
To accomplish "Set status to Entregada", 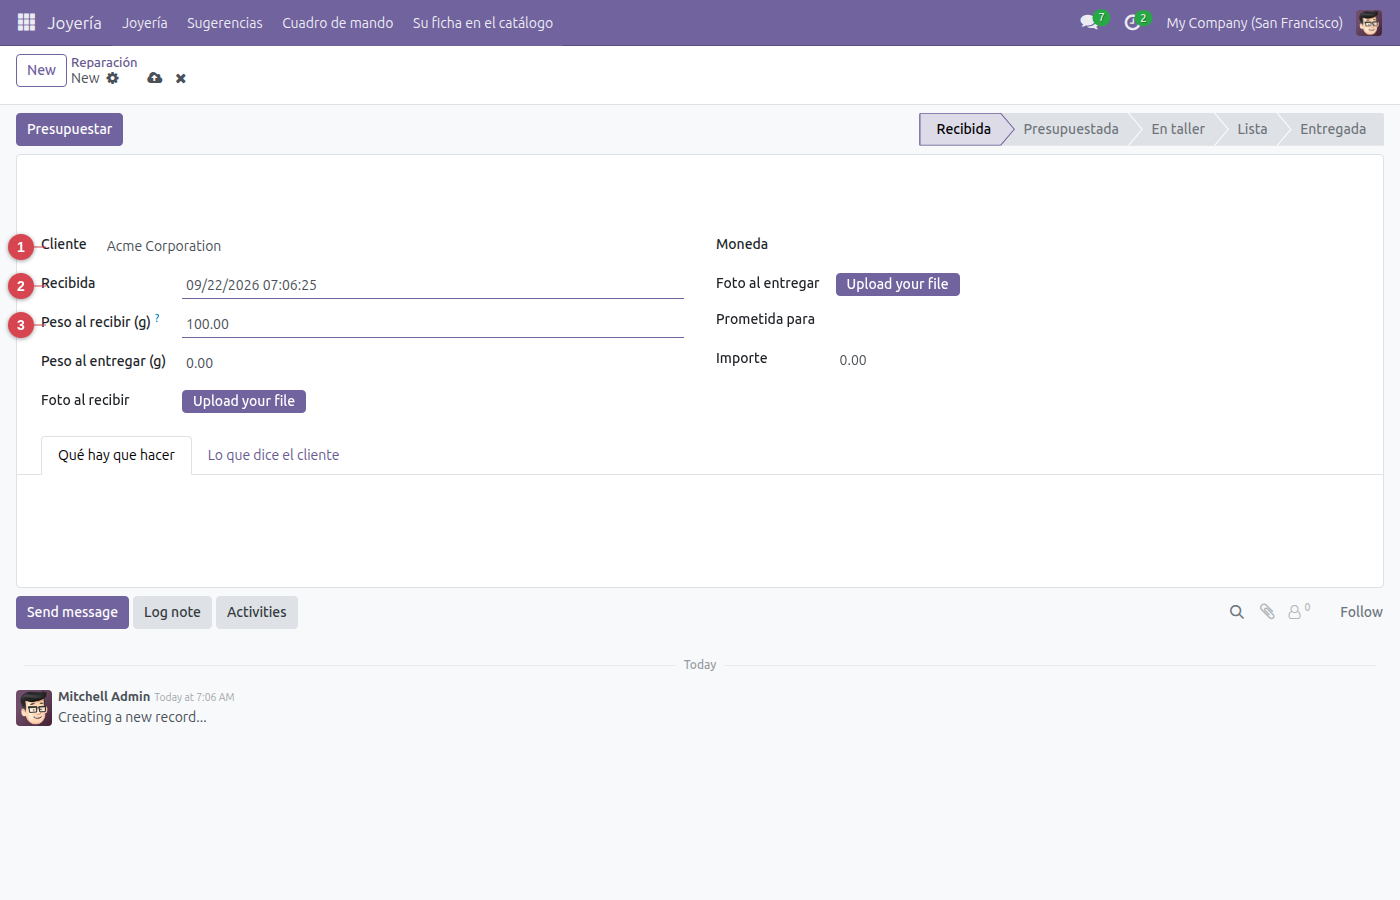I will point(1333,129).
